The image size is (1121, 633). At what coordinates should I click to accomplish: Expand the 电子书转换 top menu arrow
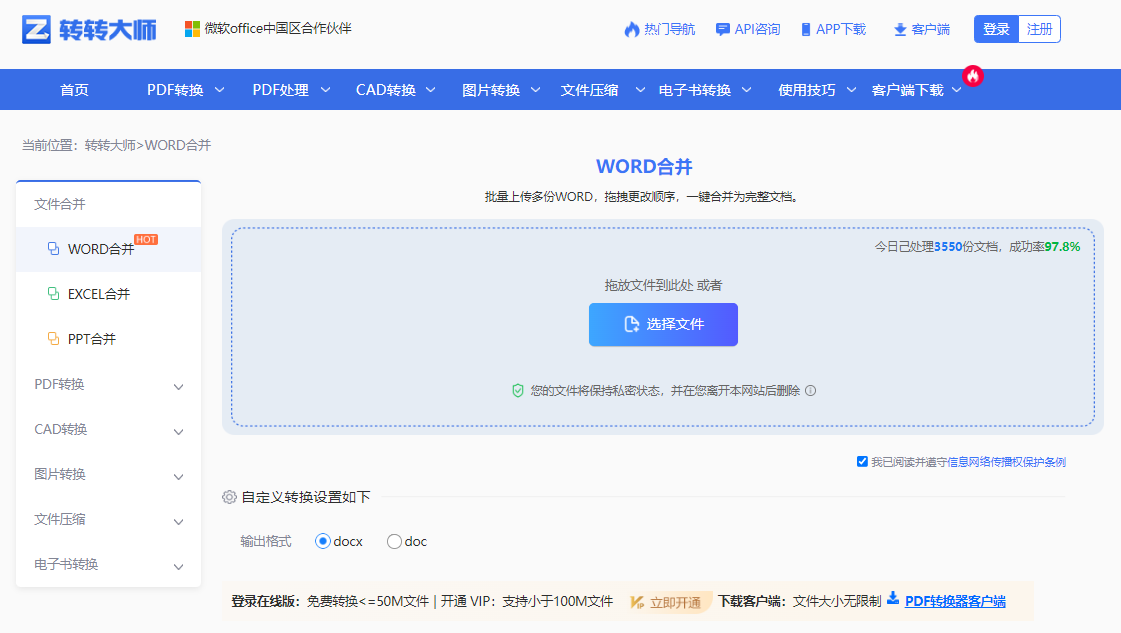click(x=746, y=90)
